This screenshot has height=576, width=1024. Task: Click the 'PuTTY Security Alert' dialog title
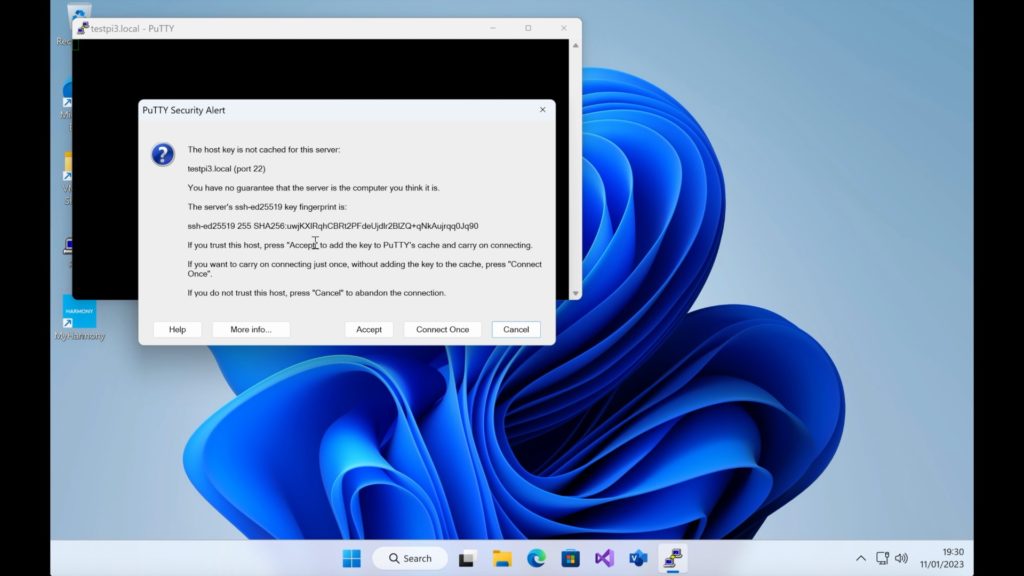coord(184,110)
